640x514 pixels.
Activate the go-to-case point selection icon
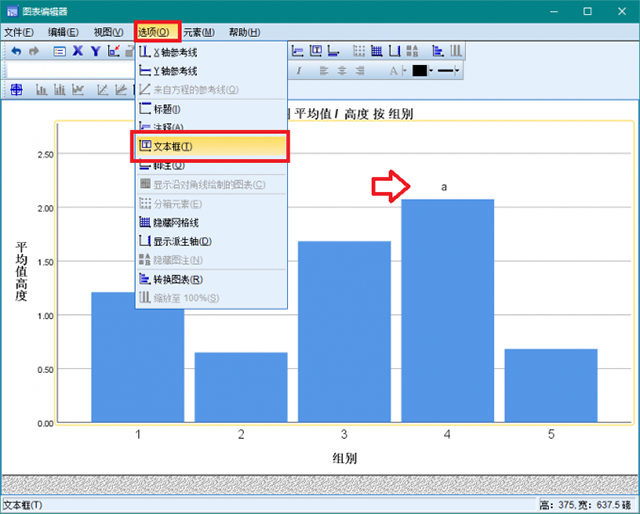pos(114,51)
